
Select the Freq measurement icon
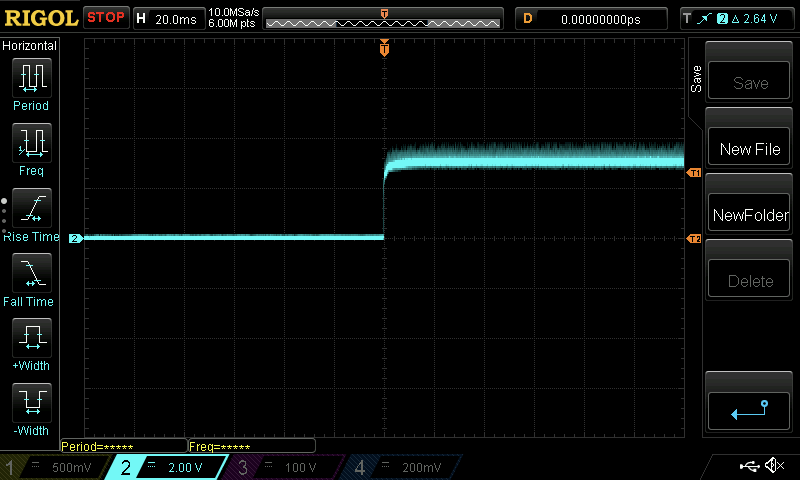31,143
